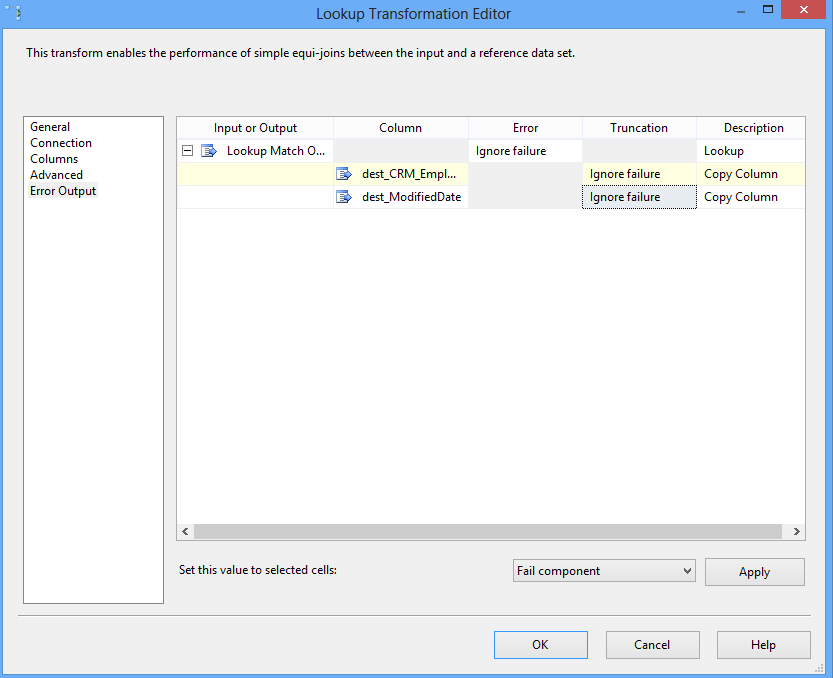This screenshot has height=678, width=833.
Task: Click the horizontal scrollbar left arrow
Action: click(185, 531)
